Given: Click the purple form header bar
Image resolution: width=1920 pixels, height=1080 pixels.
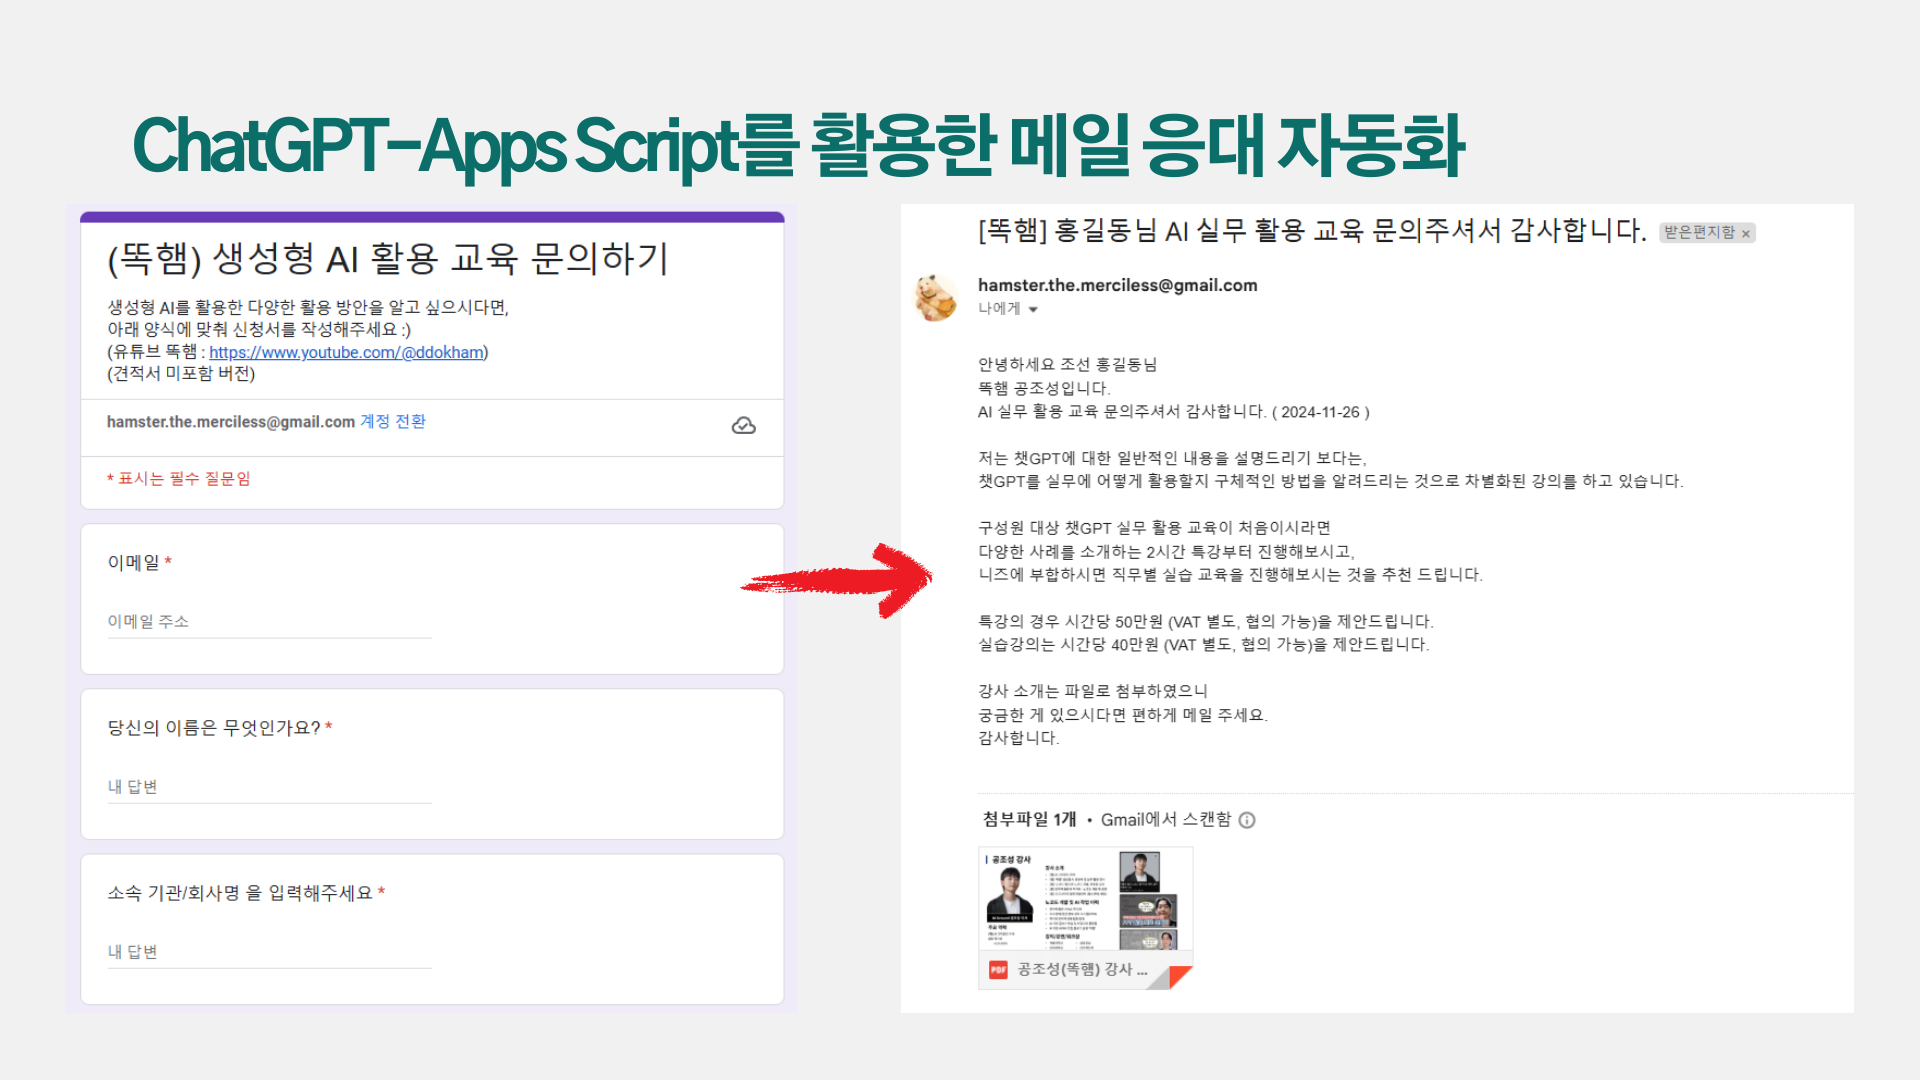Looking at the screenshot, I should (x=432, y=216).
